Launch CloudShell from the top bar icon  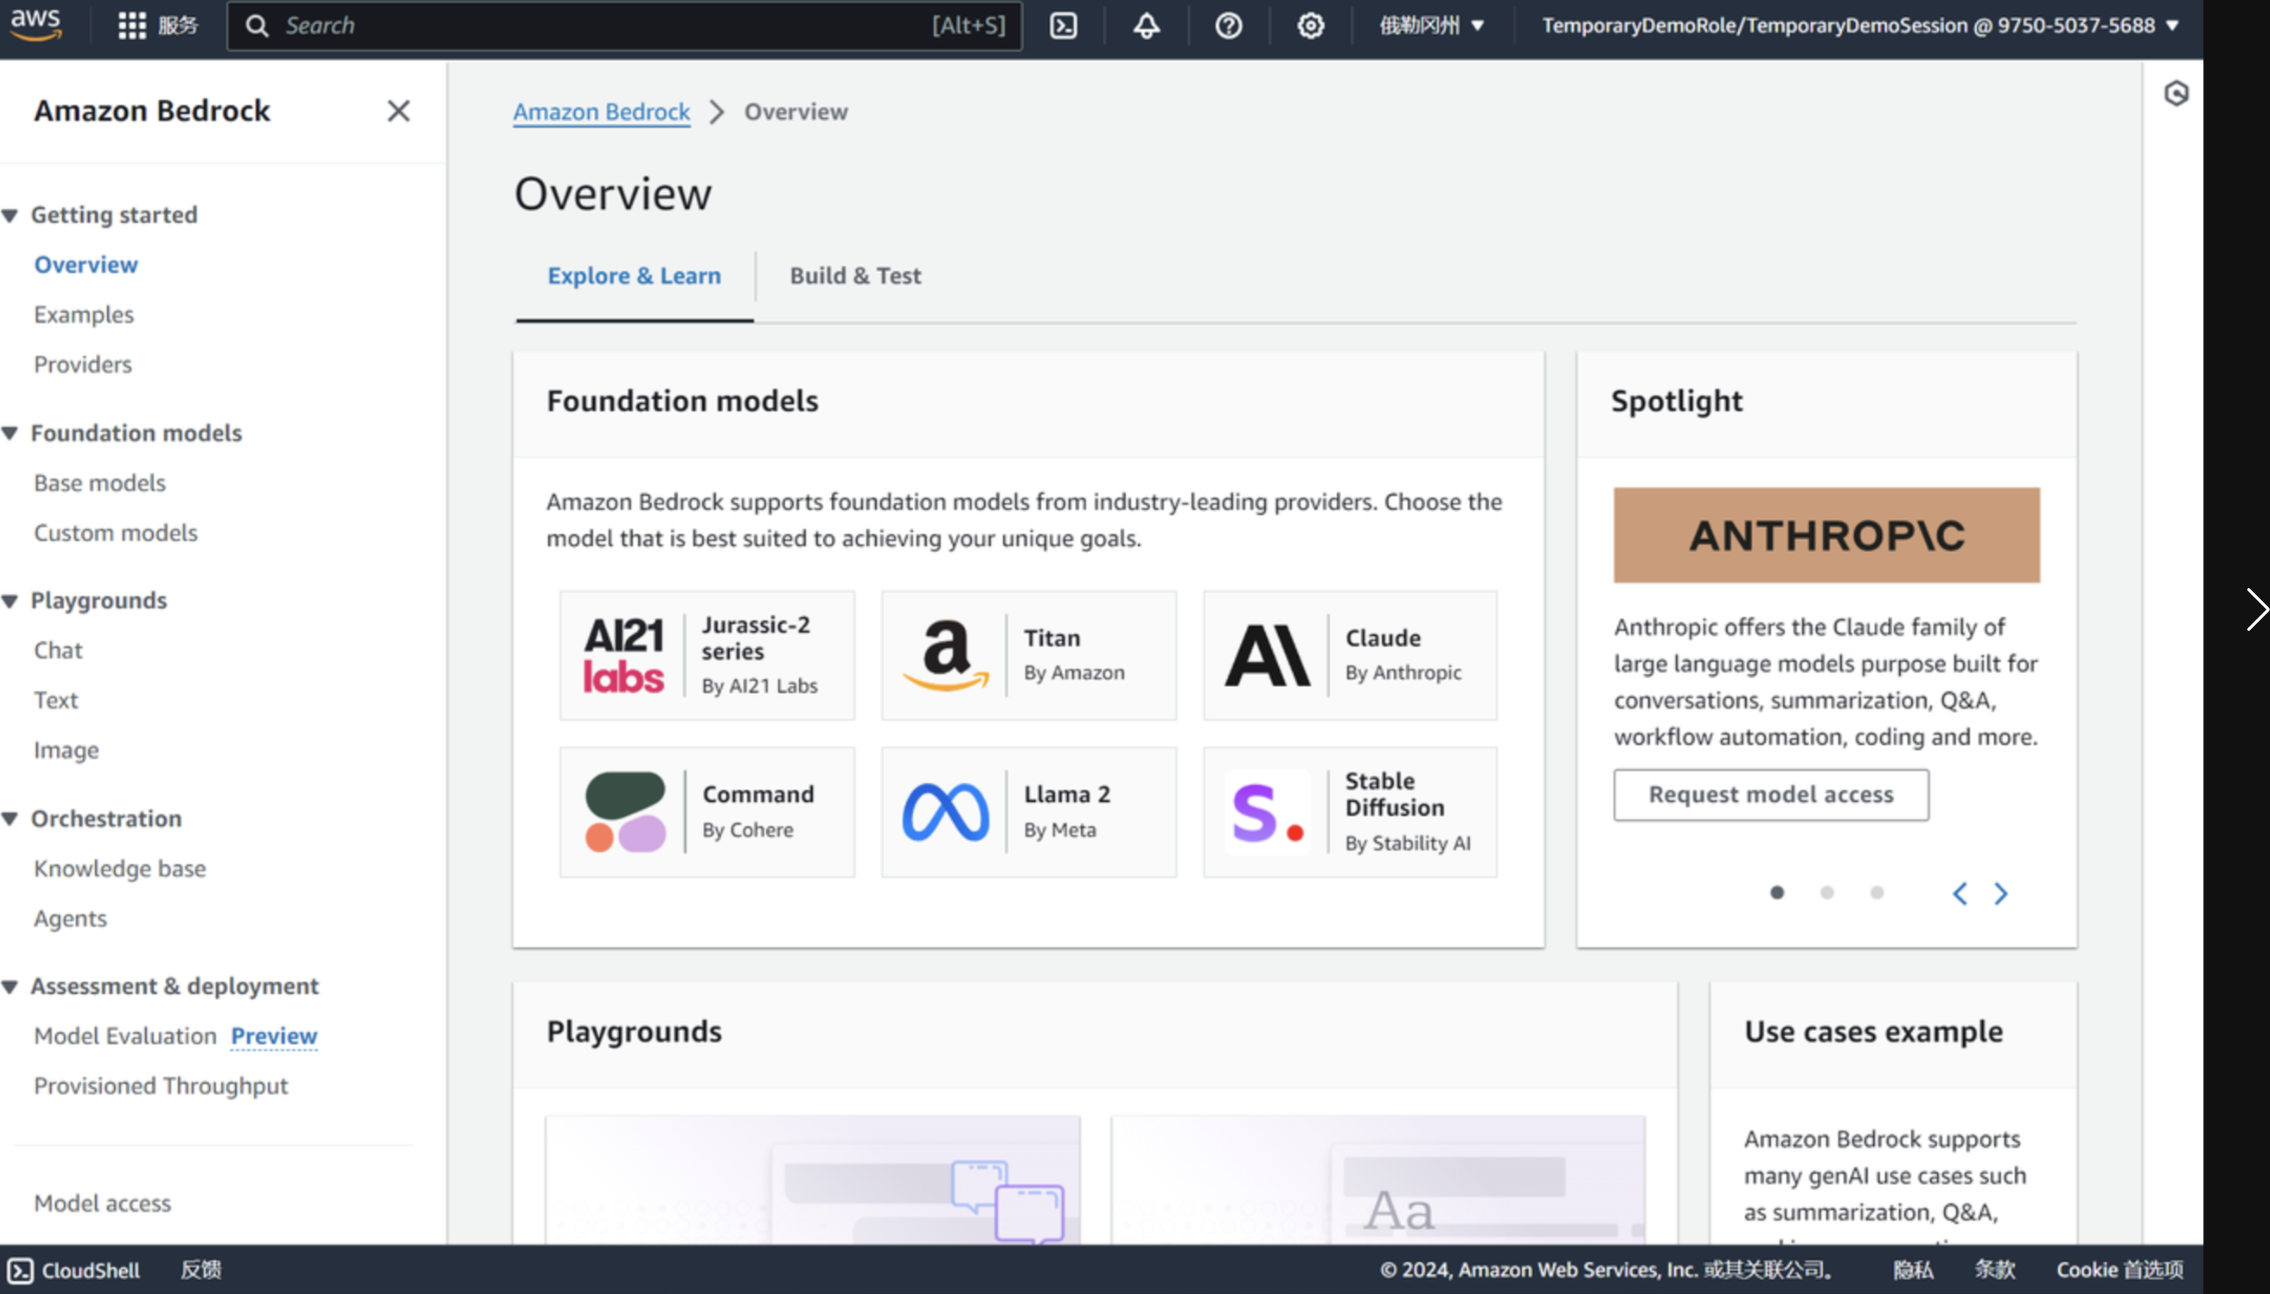pyautogui.click(x=1063, y=25)
